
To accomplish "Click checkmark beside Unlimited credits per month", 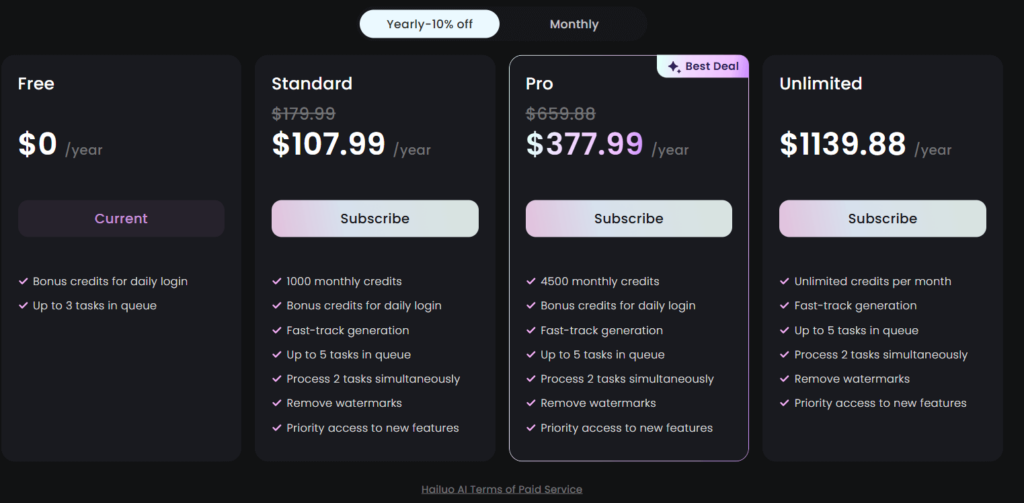I will 784,282.
